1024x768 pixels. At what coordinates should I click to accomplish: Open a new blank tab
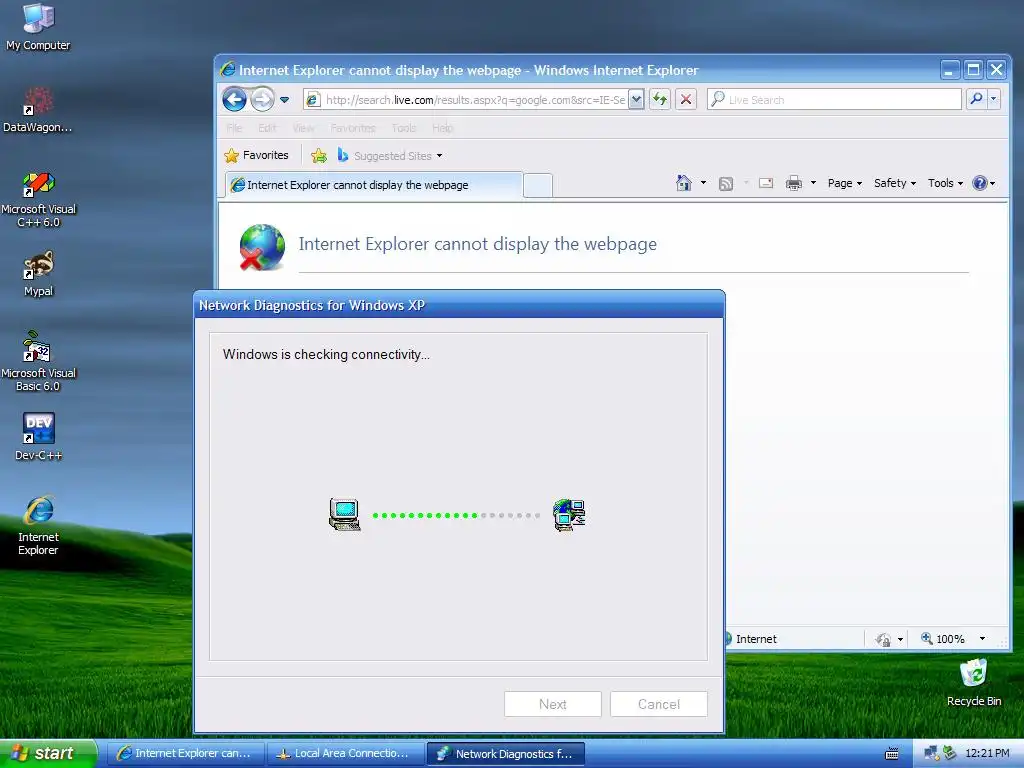click(x=537, y=185)
